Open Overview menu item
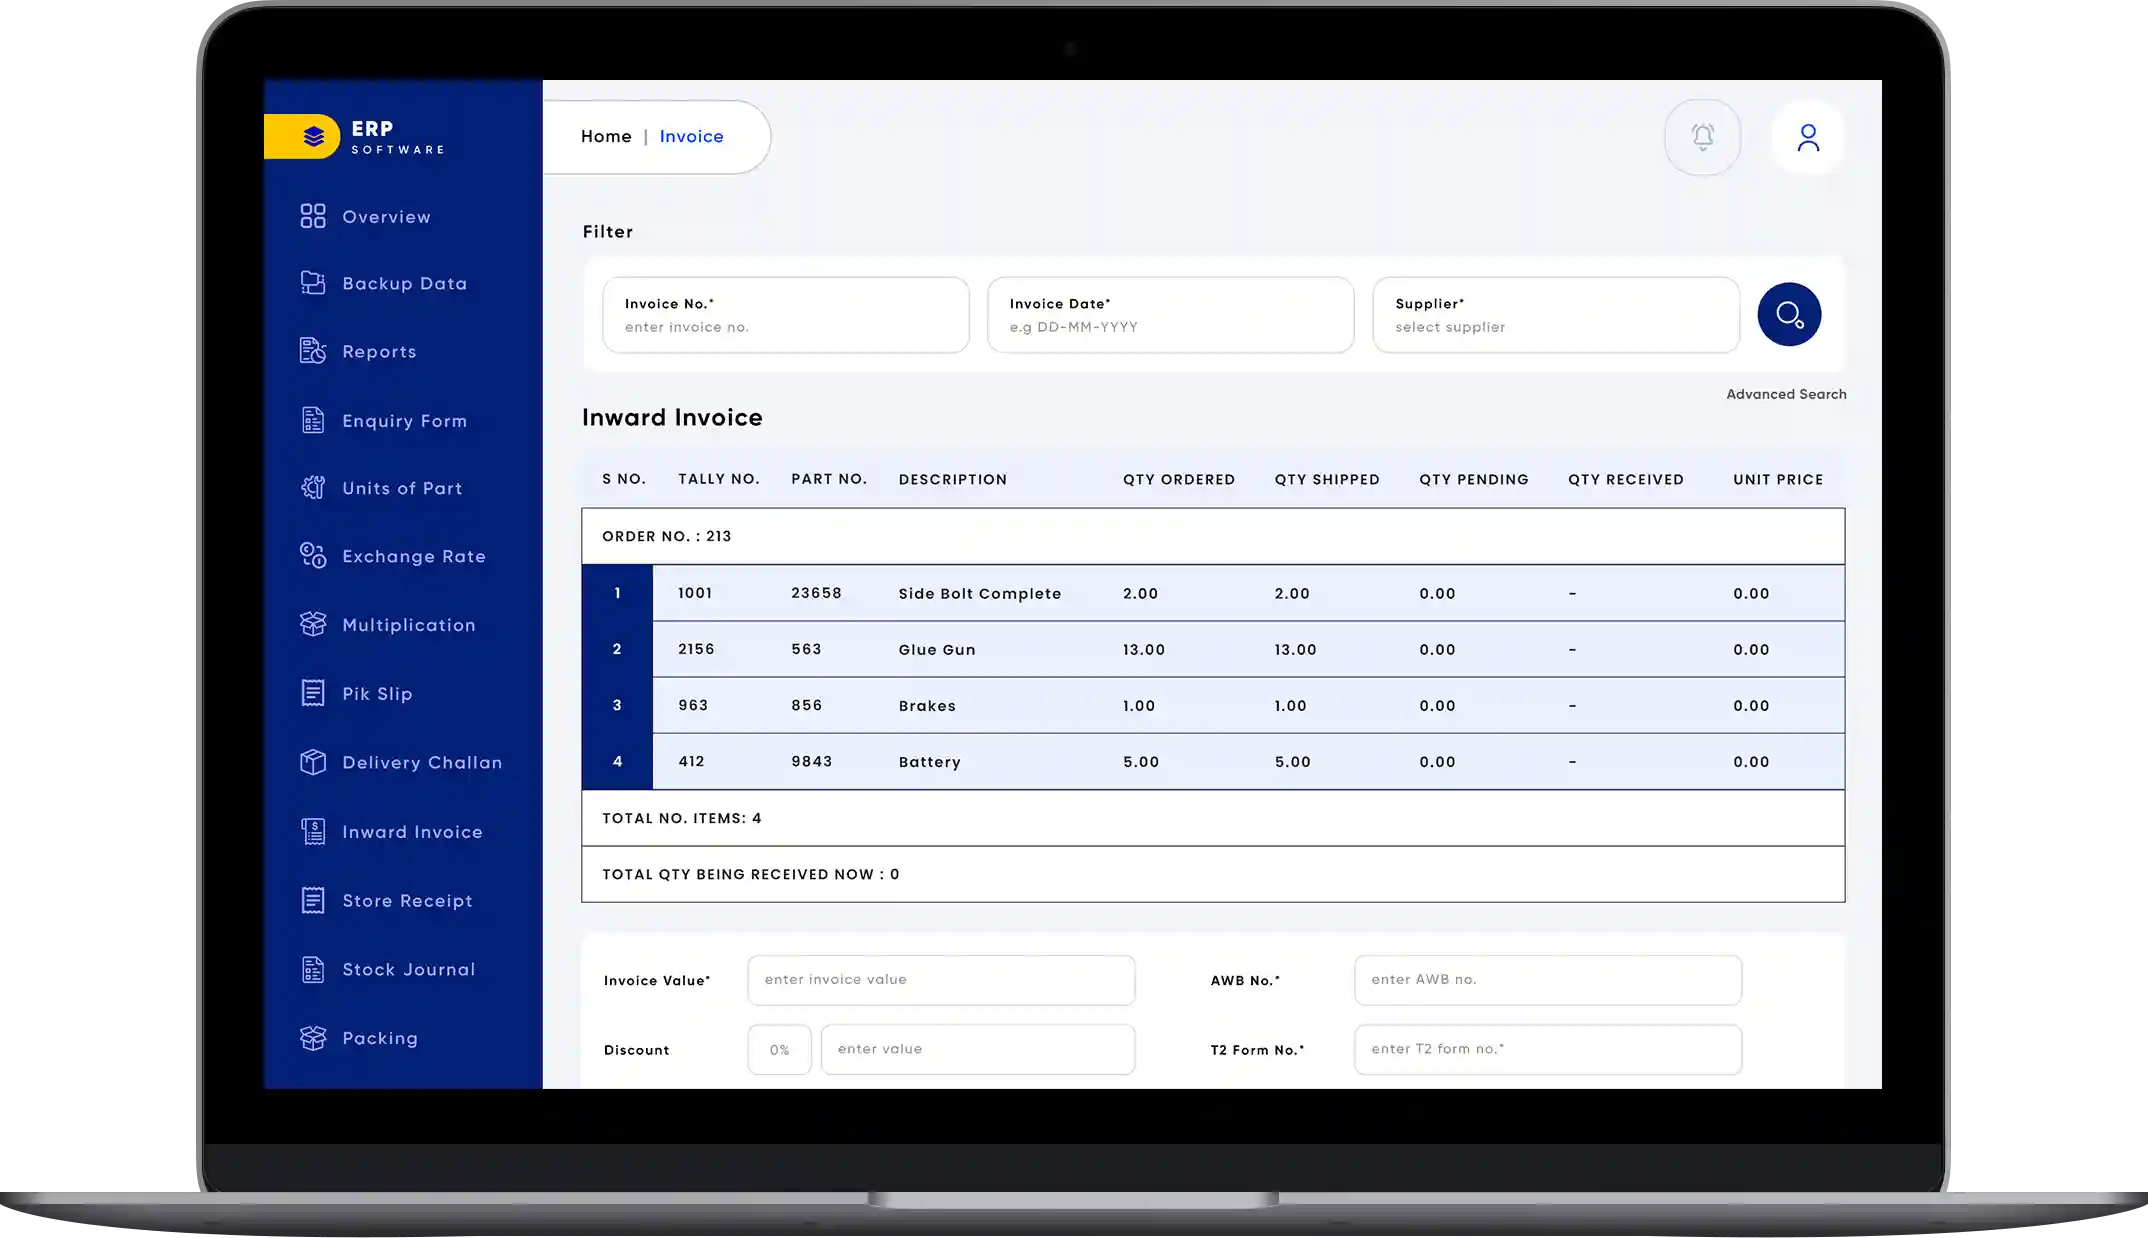 (x=386, y=217)
